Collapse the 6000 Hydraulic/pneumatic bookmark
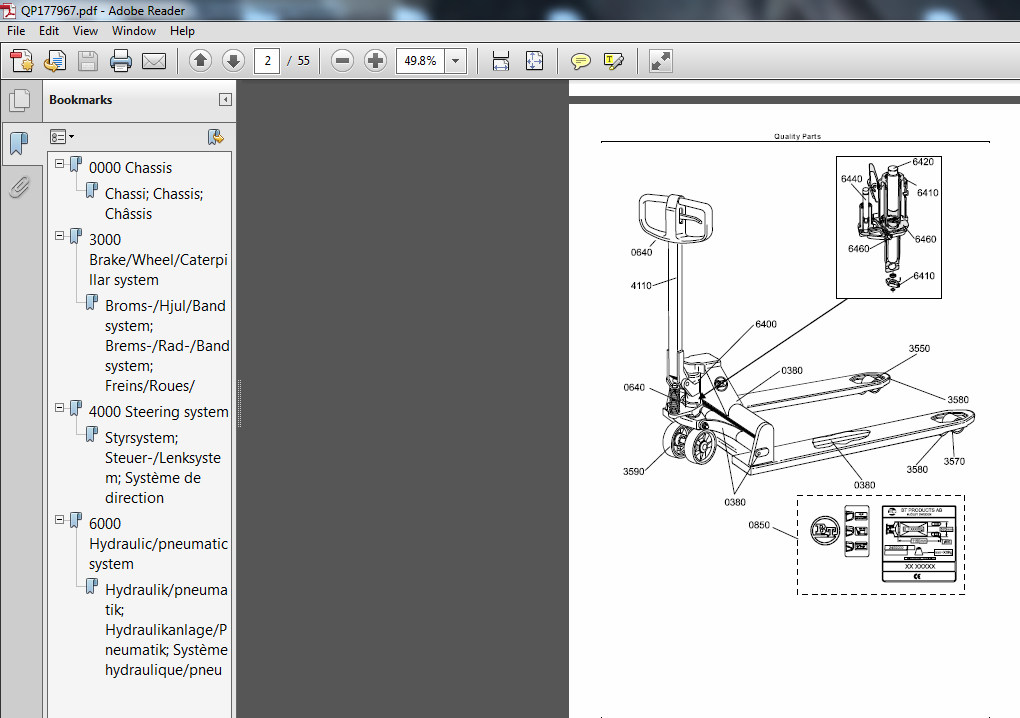The image size is (1020, 718). pyautogui.click(x=60, y=520)
